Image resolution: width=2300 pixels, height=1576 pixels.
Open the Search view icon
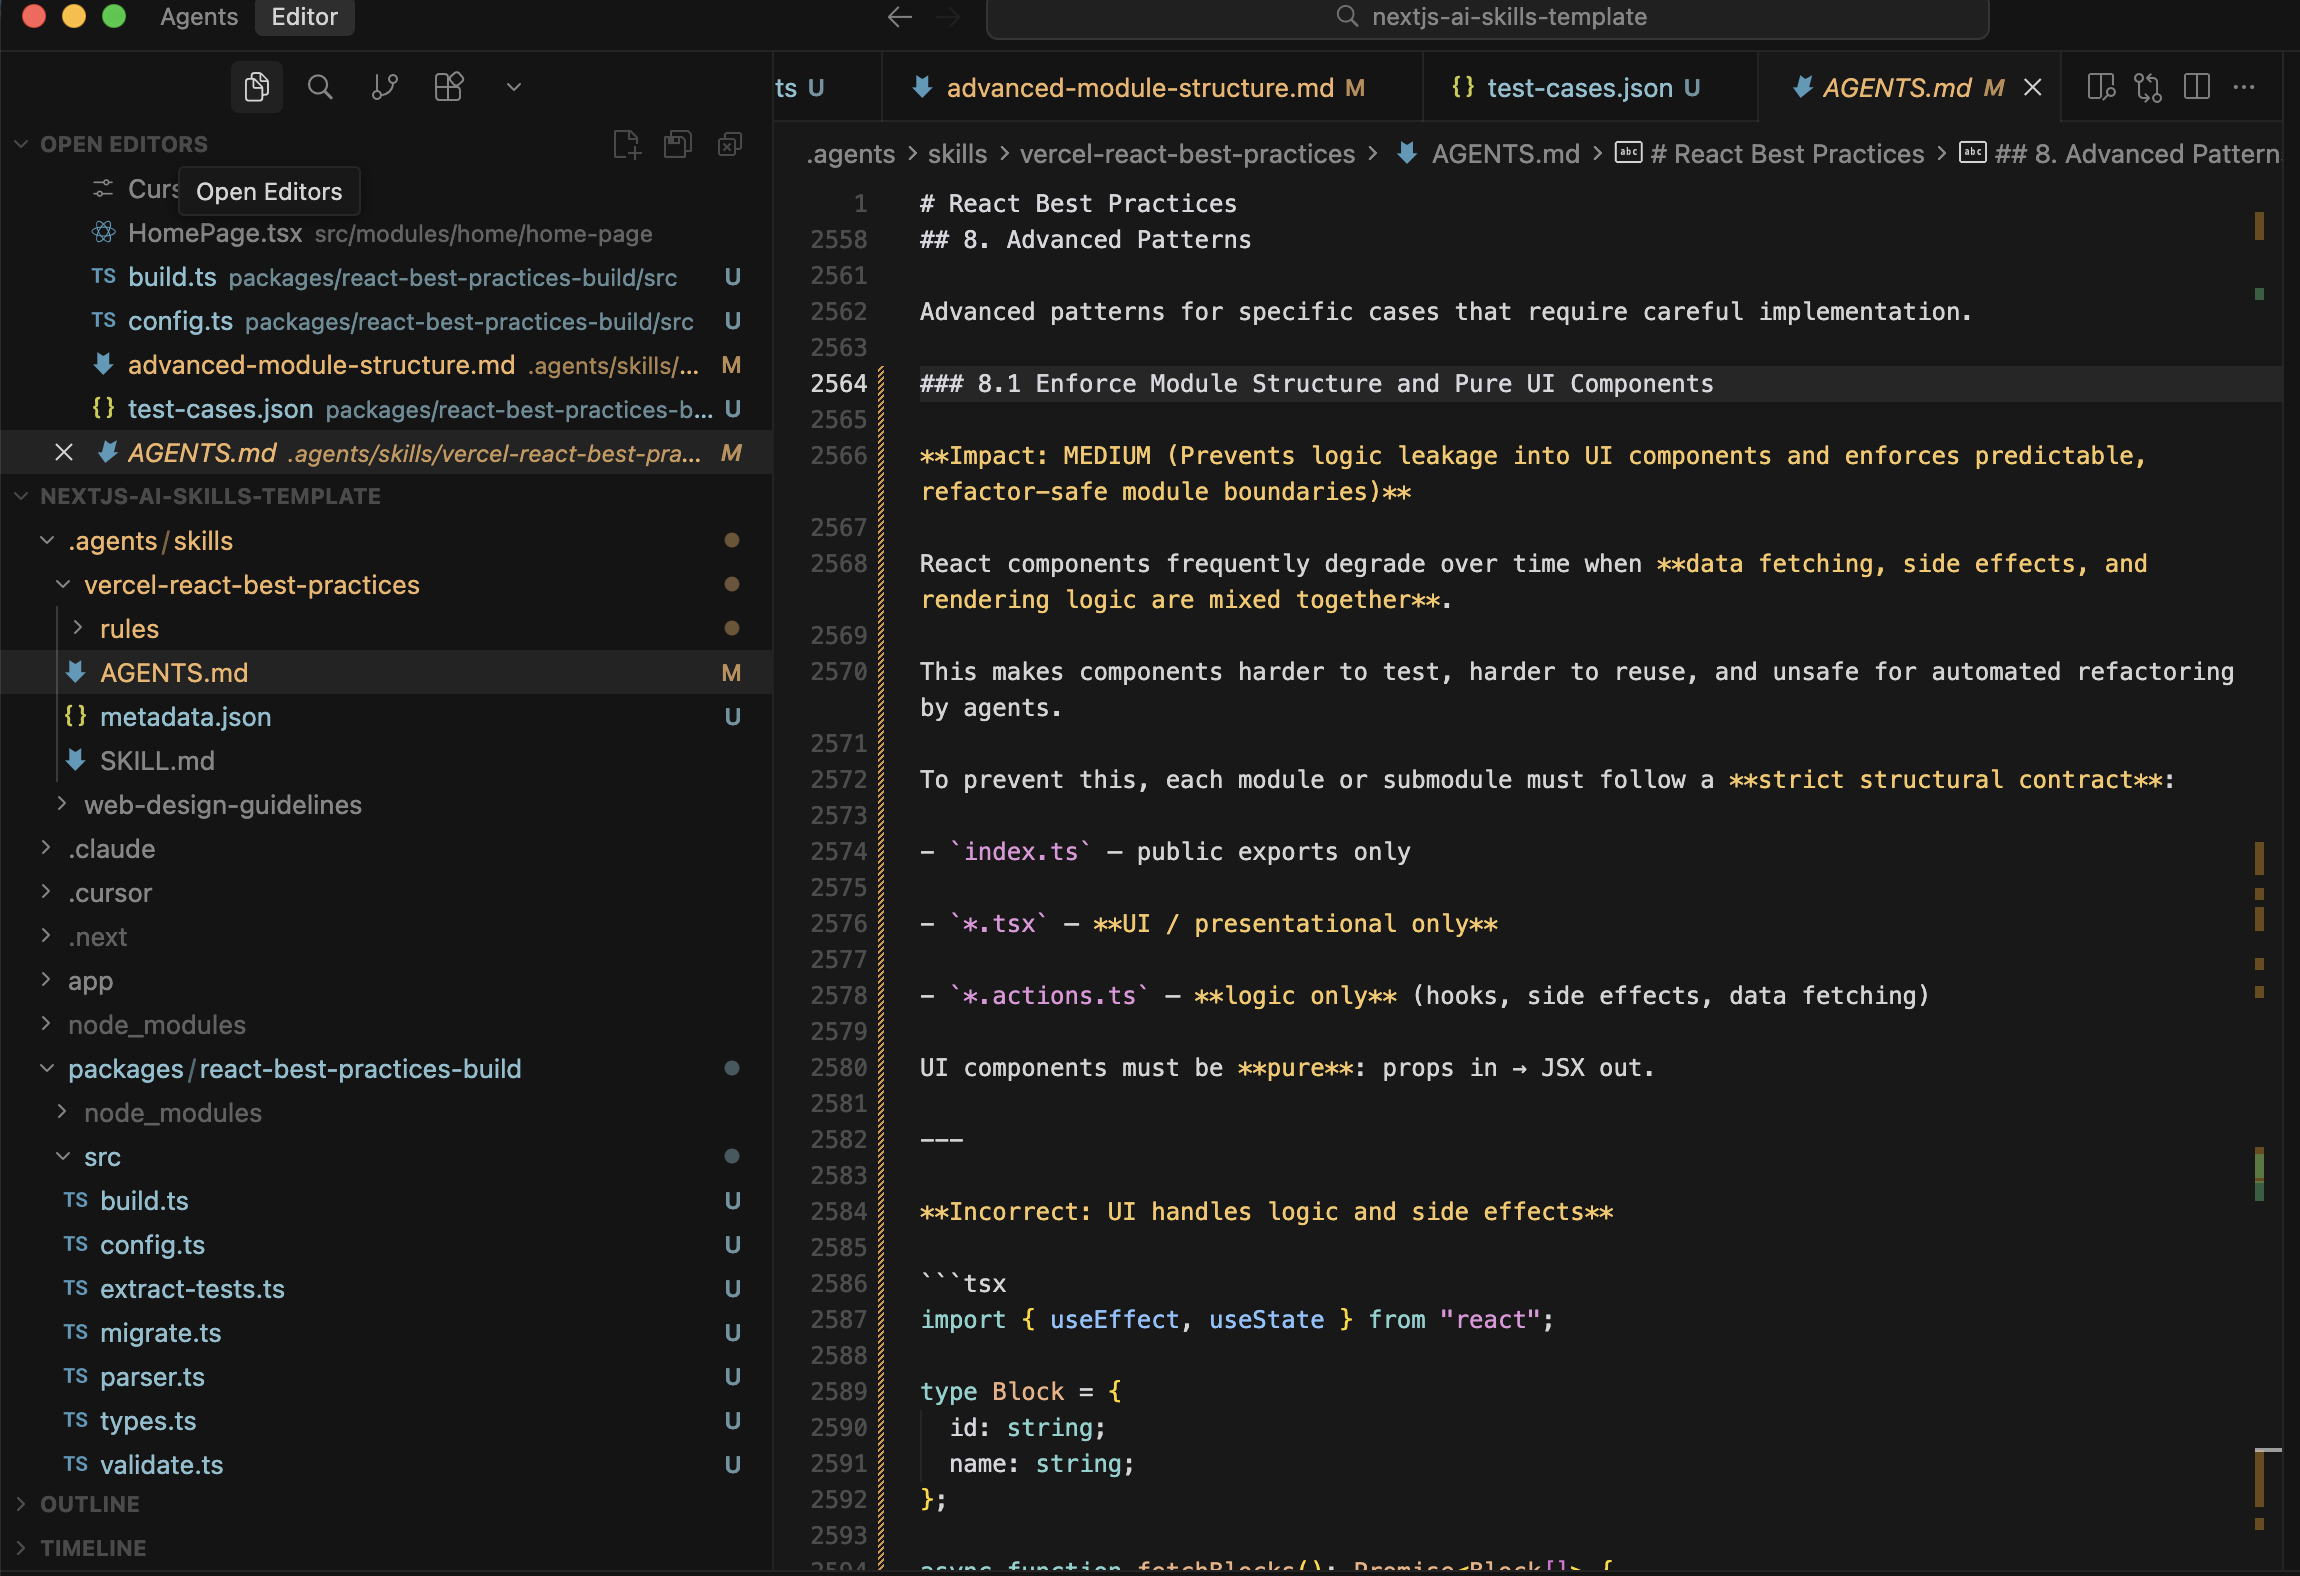320,87
